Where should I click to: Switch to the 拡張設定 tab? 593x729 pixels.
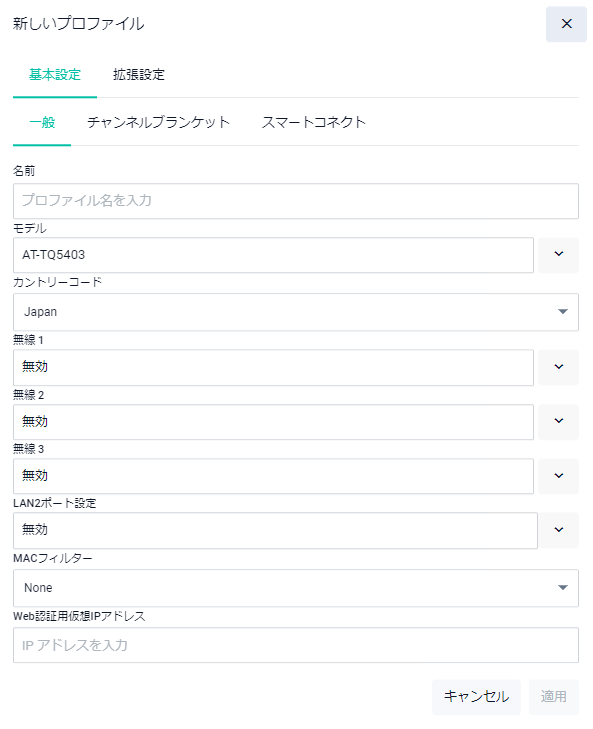(x=139, y=75)
